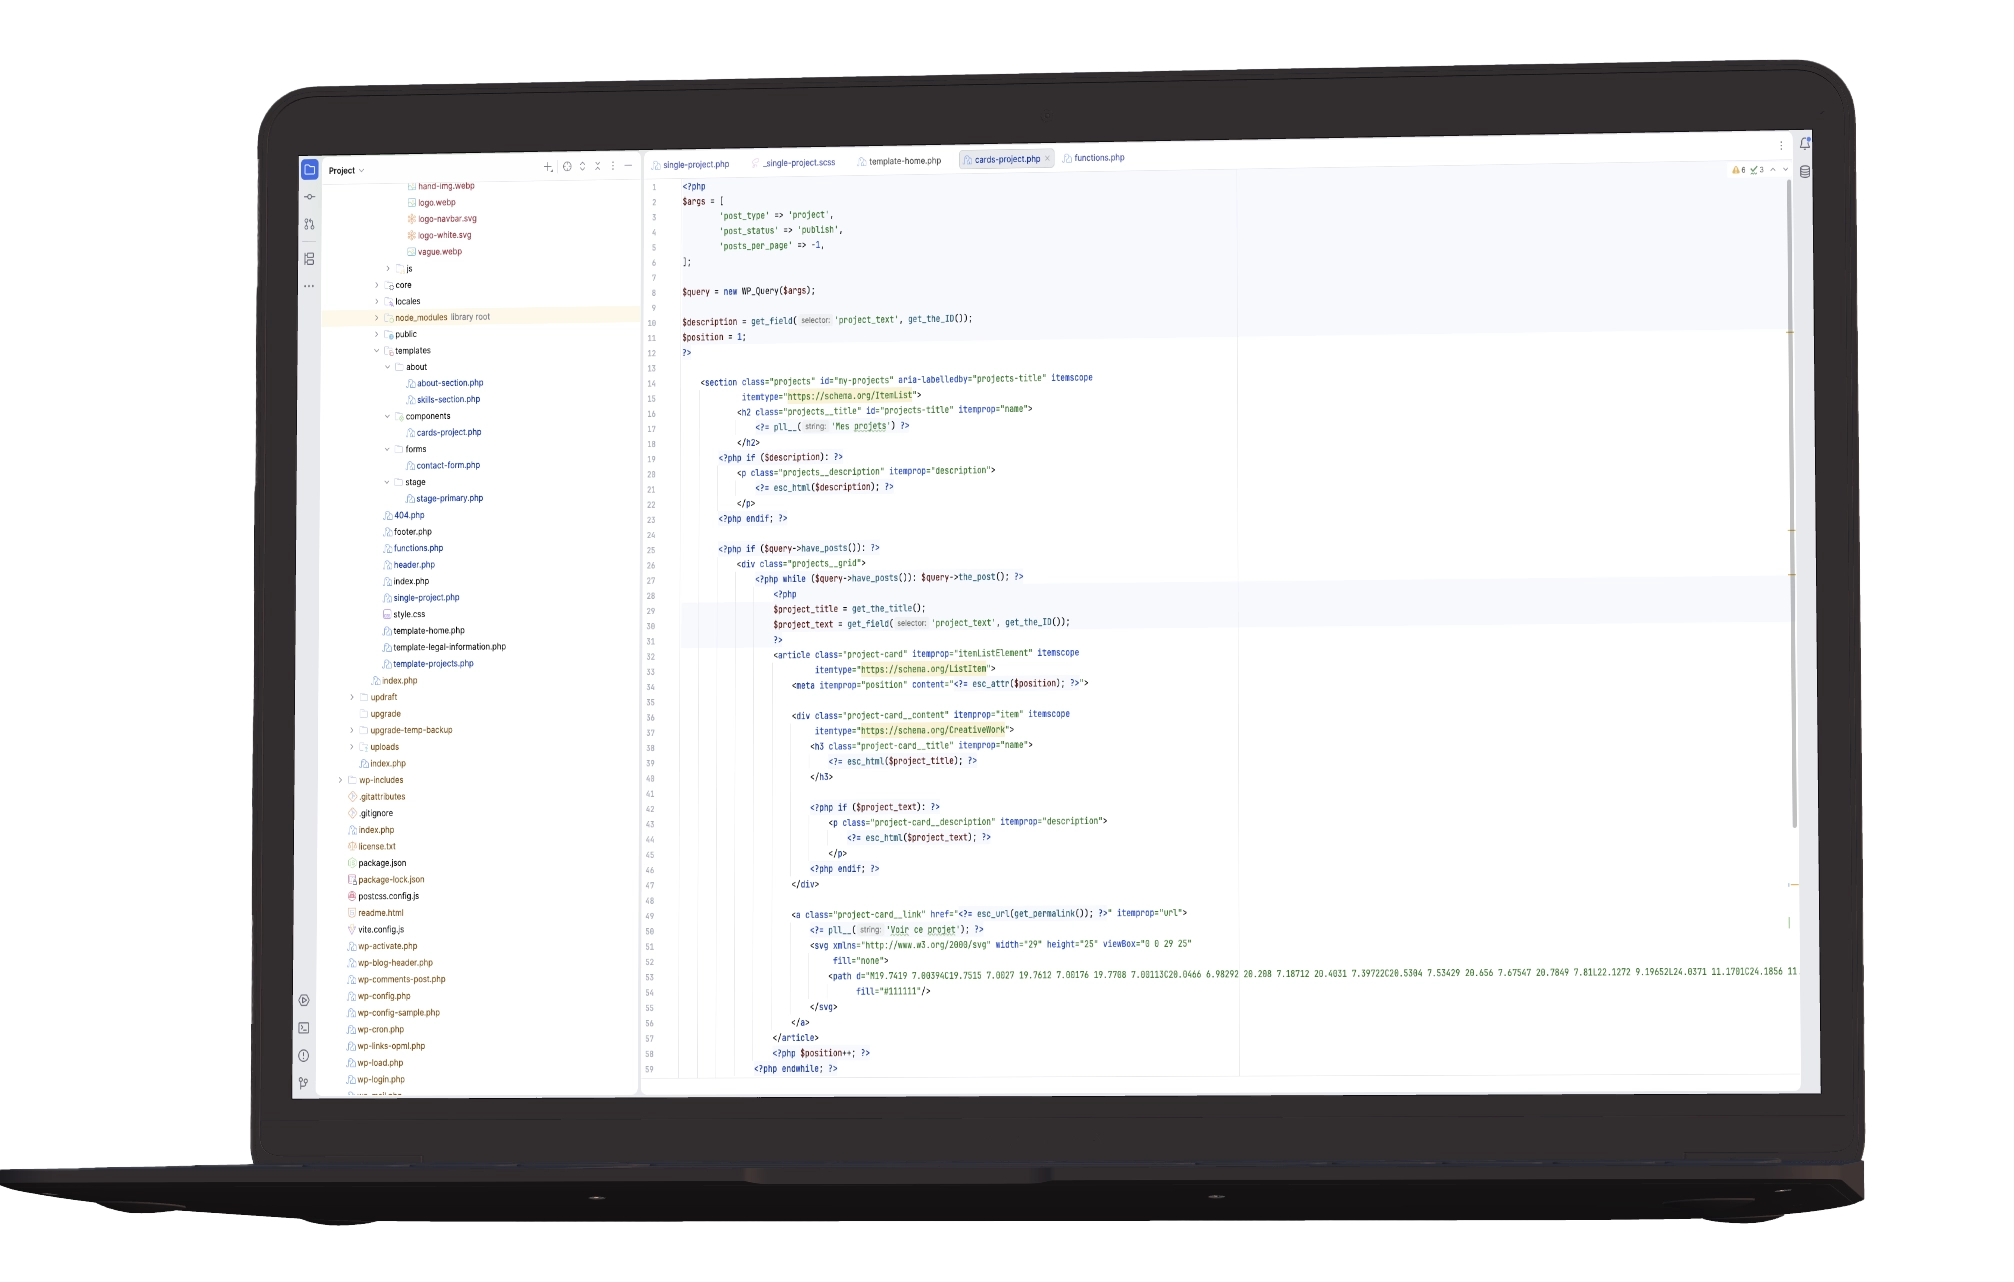Expand the node_modules folder
This screenshot has height=1282, width=2014.
click(x=377, y=318)
